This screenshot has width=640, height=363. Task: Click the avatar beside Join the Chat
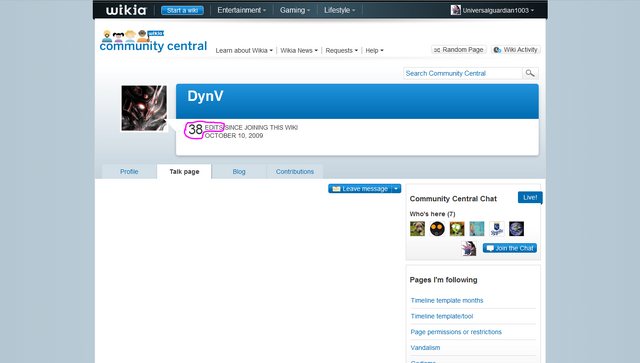tap(469, 248)
